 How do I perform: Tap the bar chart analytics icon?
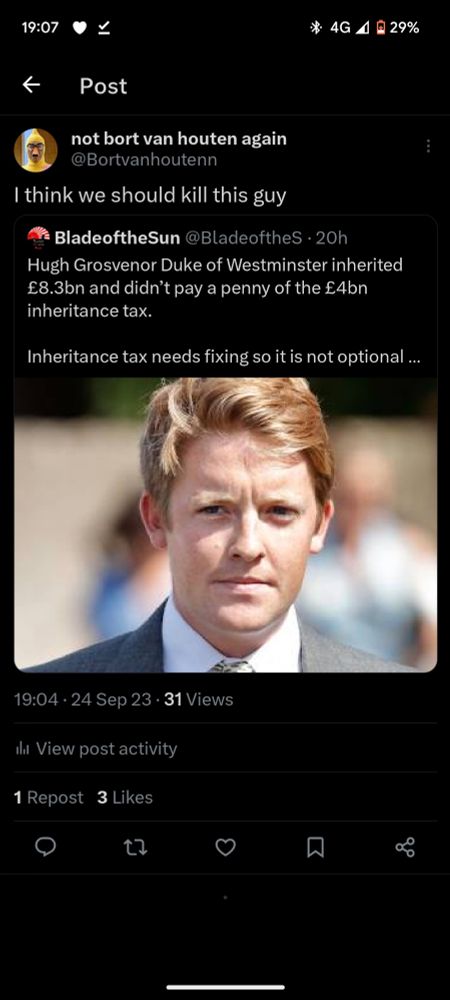(x=22, y=748)
